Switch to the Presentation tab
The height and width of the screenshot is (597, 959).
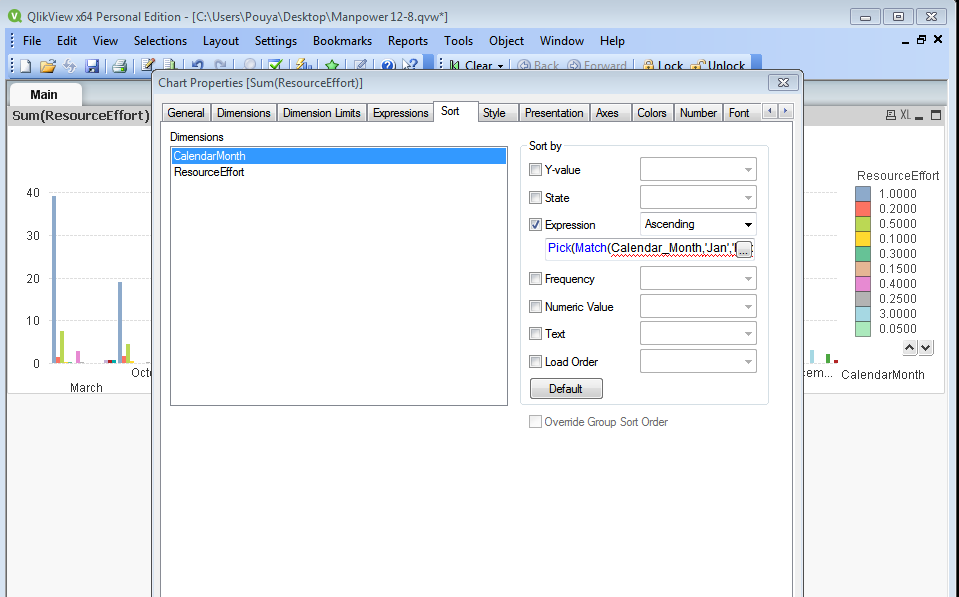pos(554,113)
